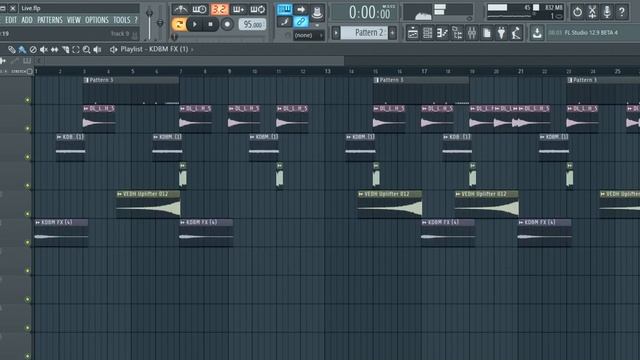Open clip menu of first VEDH Uplifter 012 clip

point(120,194)
